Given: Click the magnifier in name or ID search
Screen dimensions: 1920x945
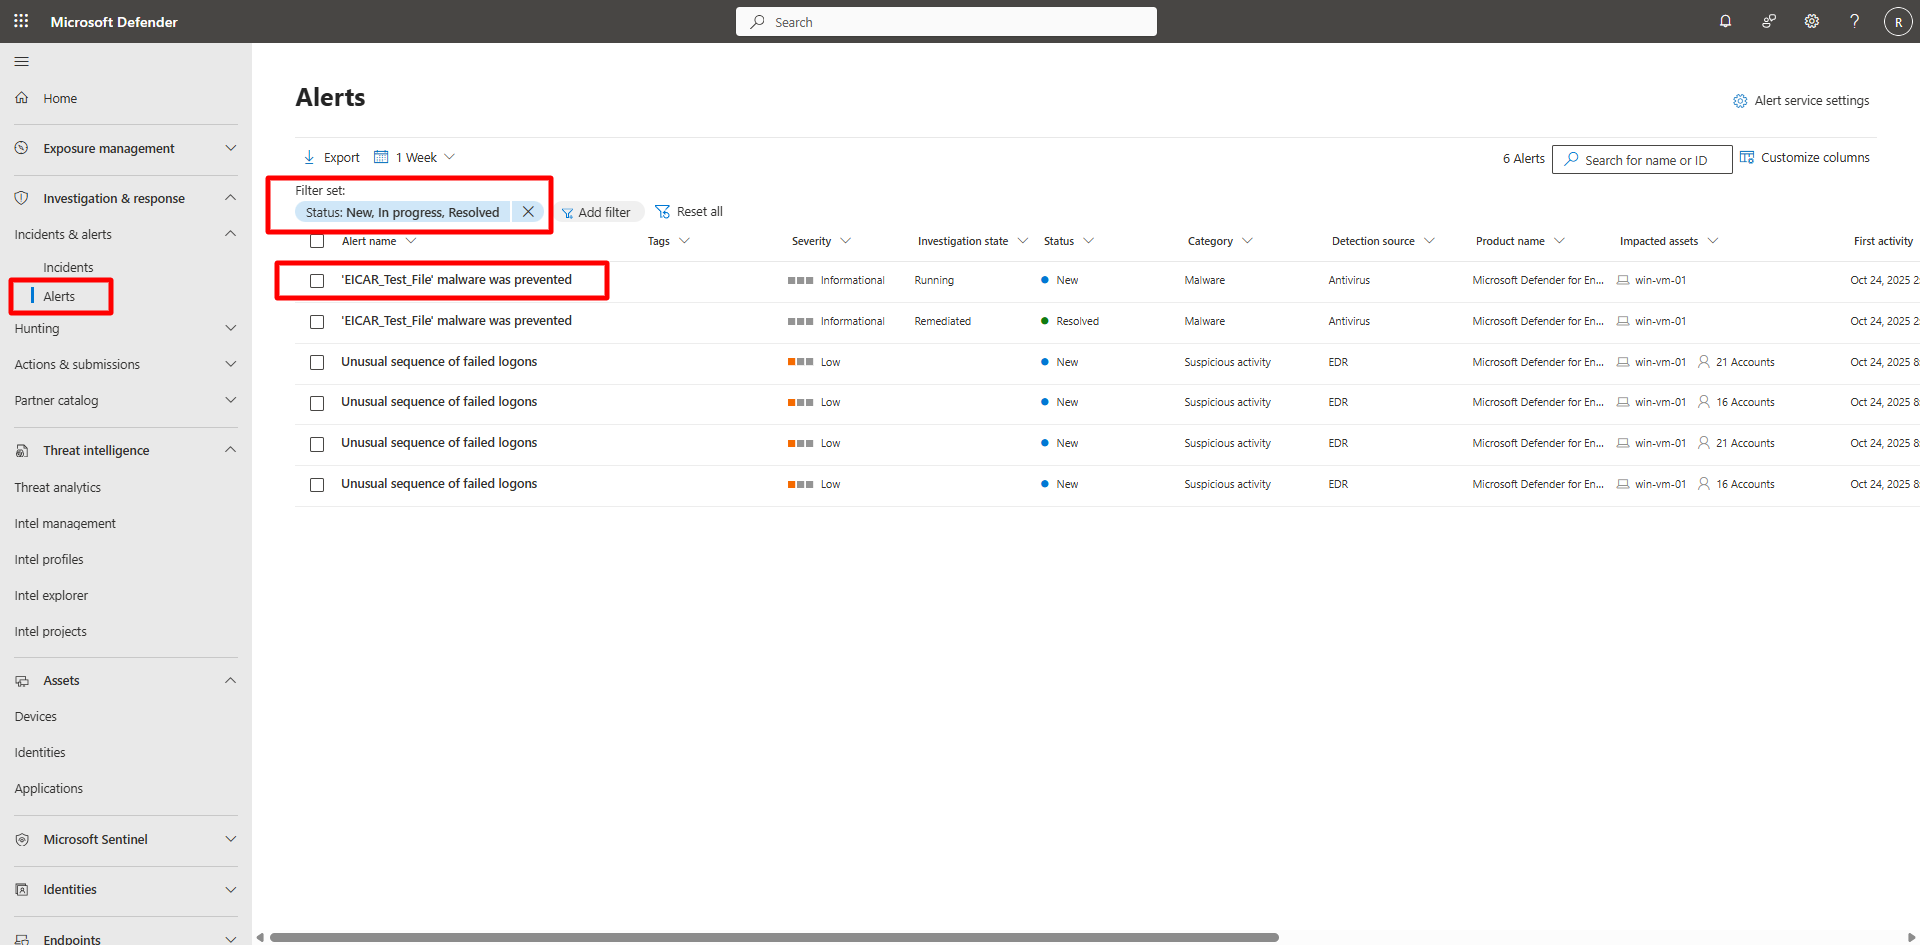Looking at the screenshot, I should click(1572, 159).
